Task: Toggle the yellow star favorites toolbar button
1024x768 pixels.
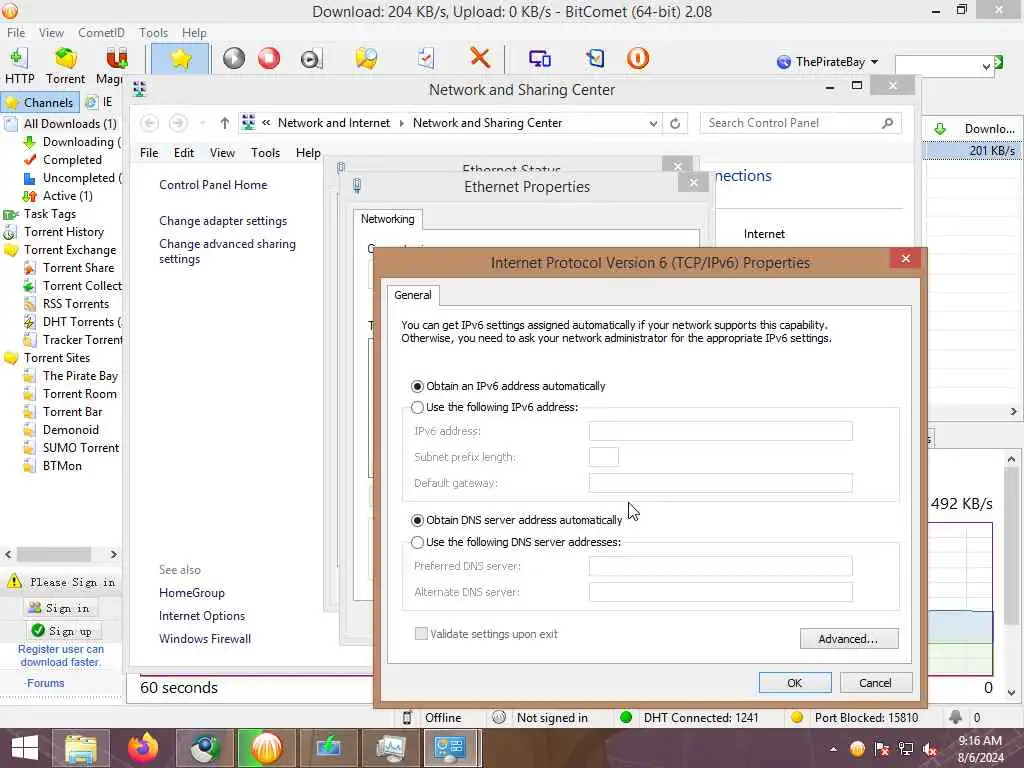Action: pos(180,59)
